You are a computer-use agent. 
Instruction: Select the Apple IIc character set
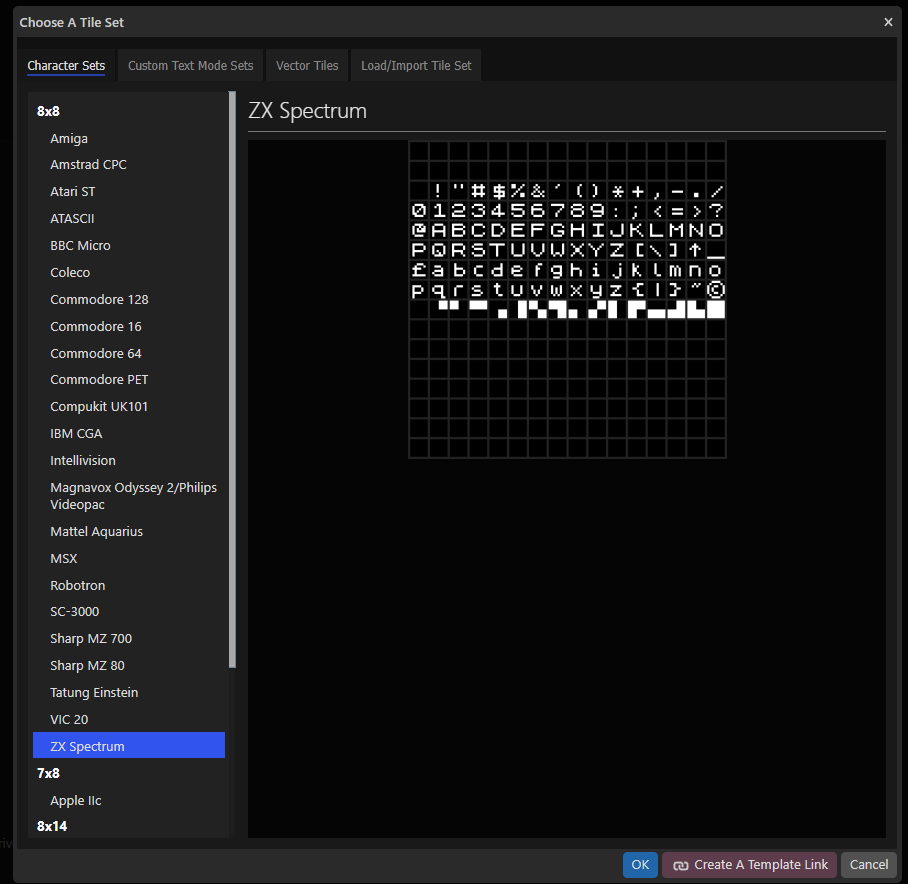click(x=129, y=801)
